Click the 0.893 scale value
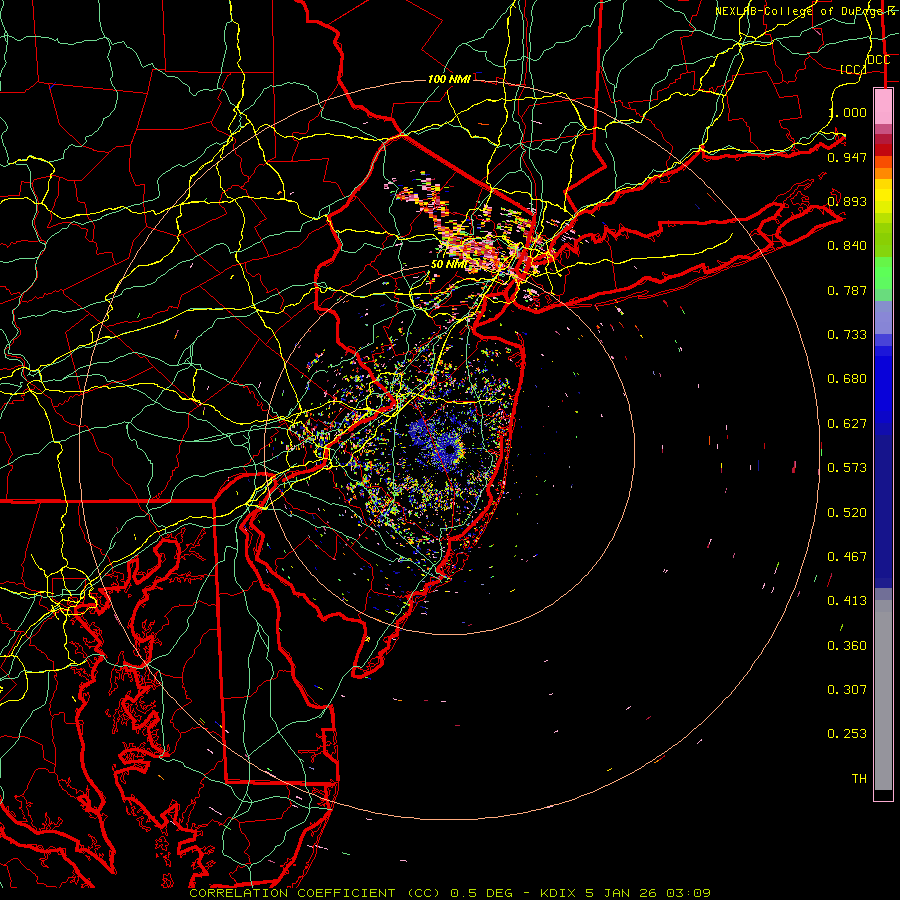 (847, 201)
